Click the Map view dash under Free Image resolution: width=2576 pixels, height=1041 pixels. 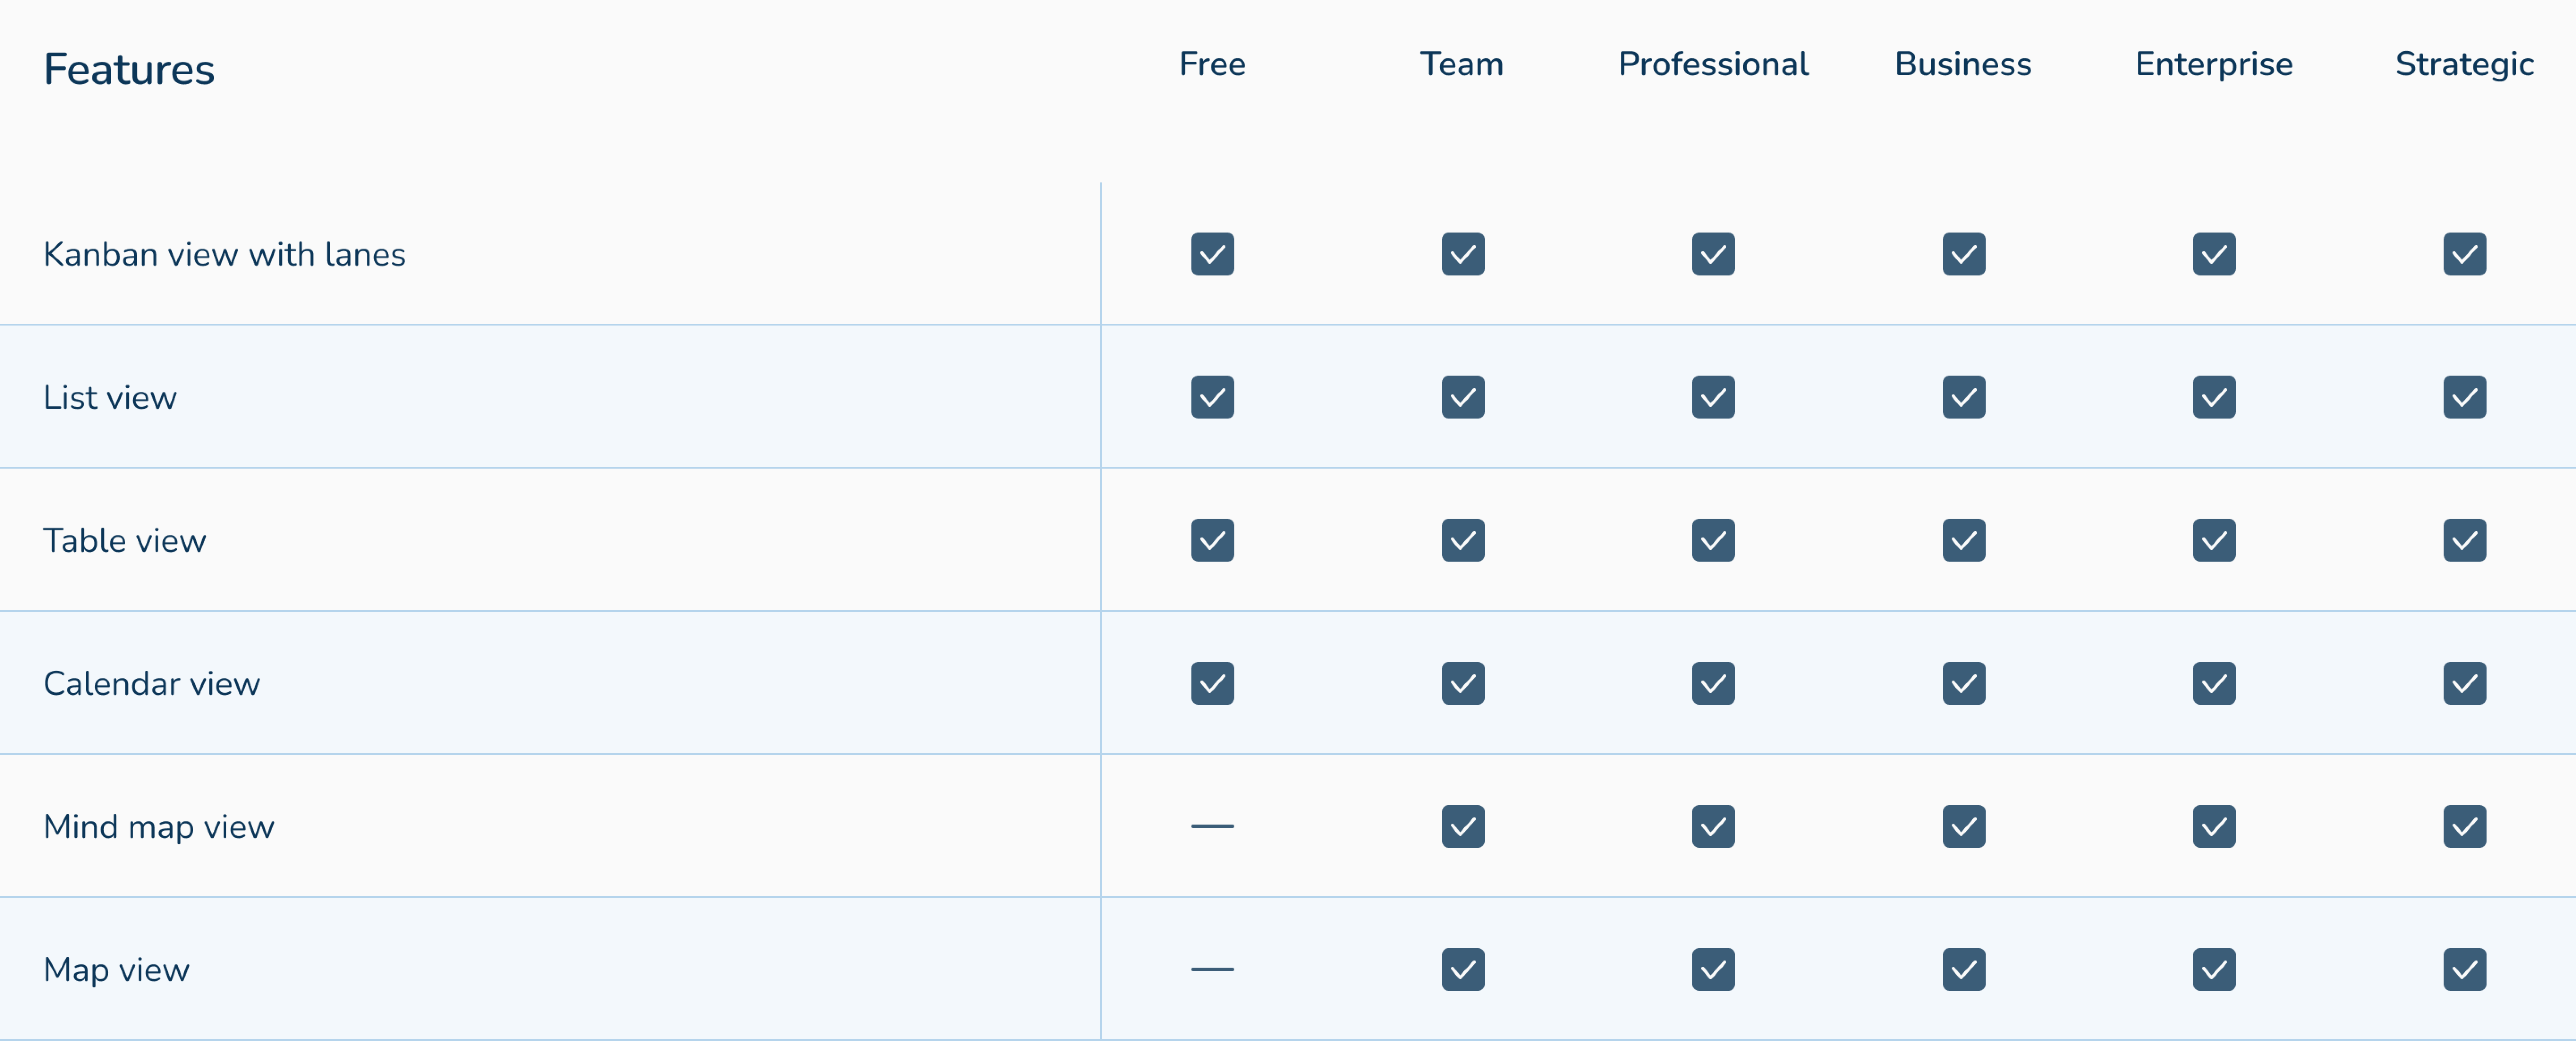point(1212,969)
